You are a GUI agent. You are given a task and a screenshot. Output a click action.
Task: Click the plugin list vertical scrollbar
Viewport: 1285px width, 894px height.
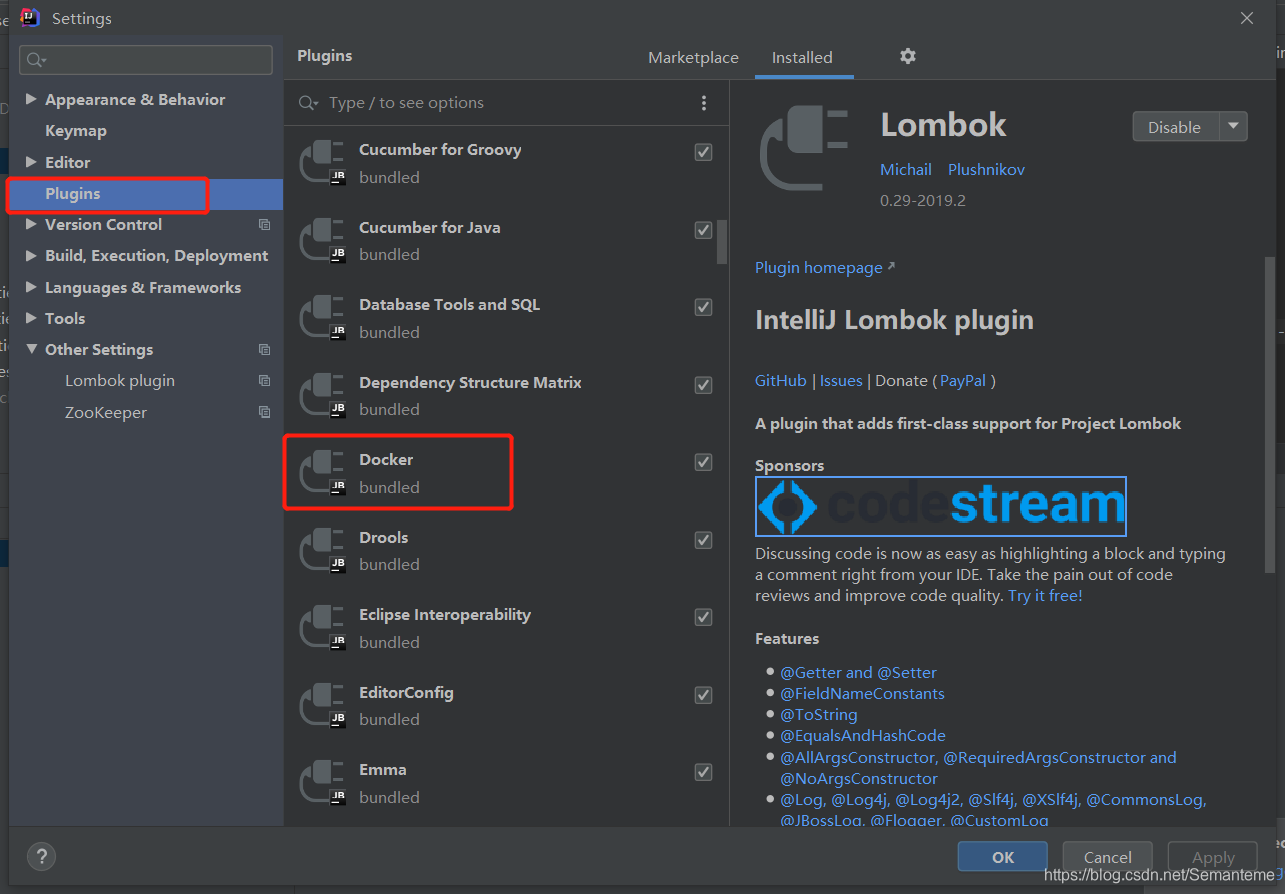pyautogui.click(x=723, y=242)
